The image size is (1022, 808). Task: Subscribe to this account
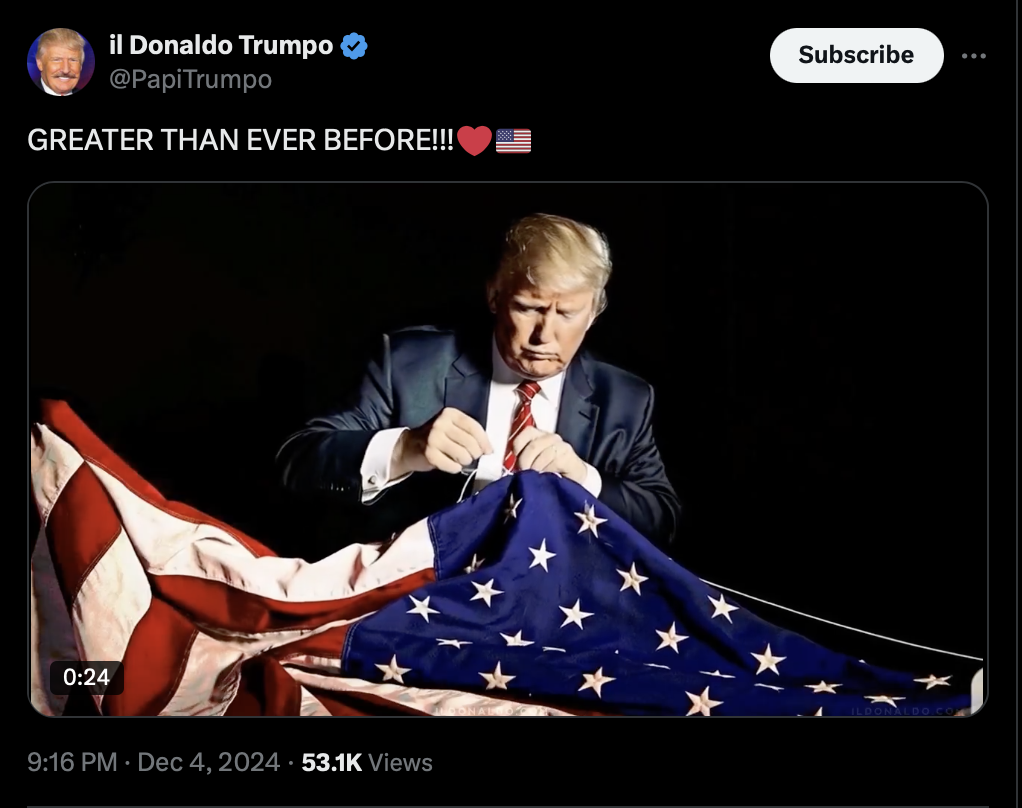click(x=856, y=55)
